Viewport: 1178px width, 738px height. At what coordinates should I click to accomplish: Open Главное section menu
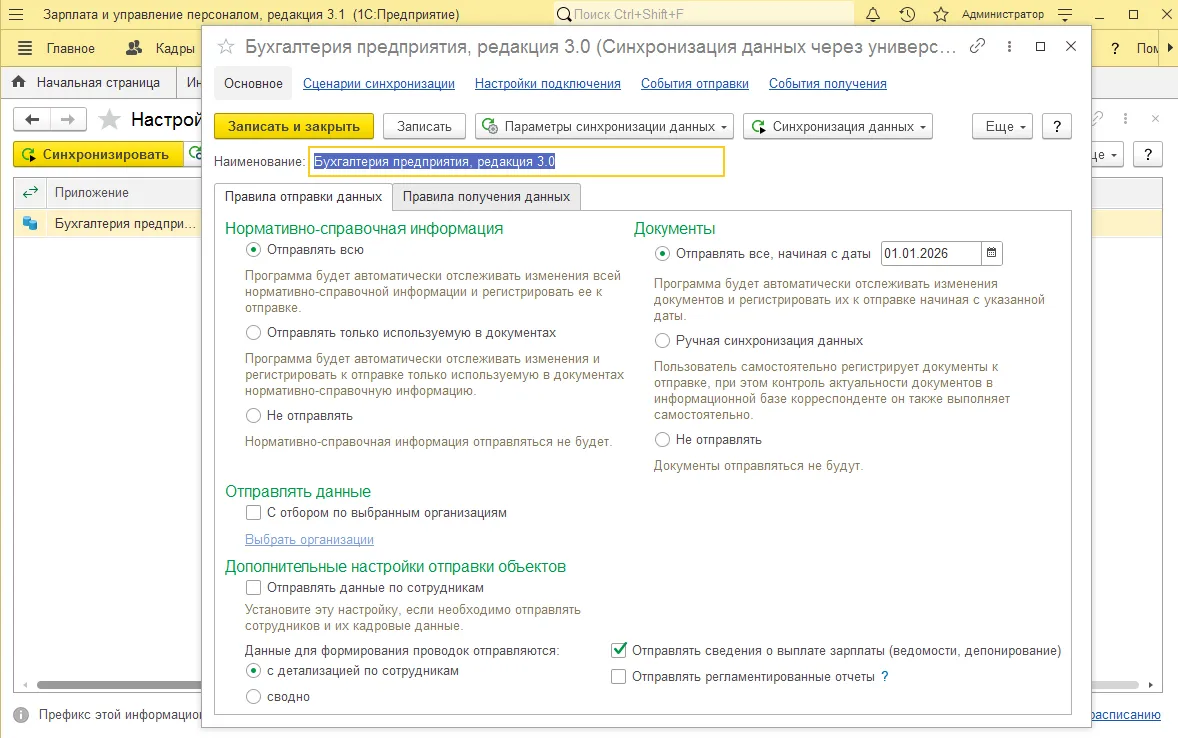[x=71, y=48]
